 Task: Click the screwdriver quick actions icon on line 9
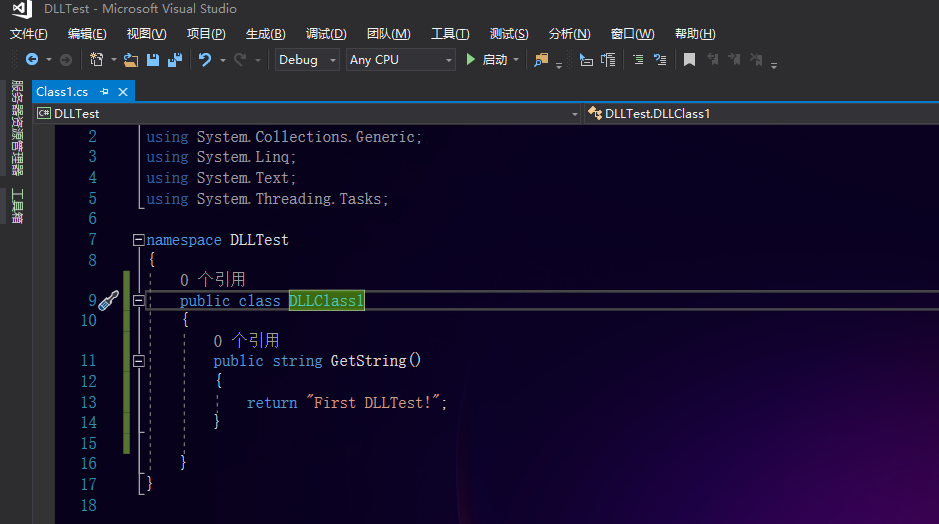(108, 300)
